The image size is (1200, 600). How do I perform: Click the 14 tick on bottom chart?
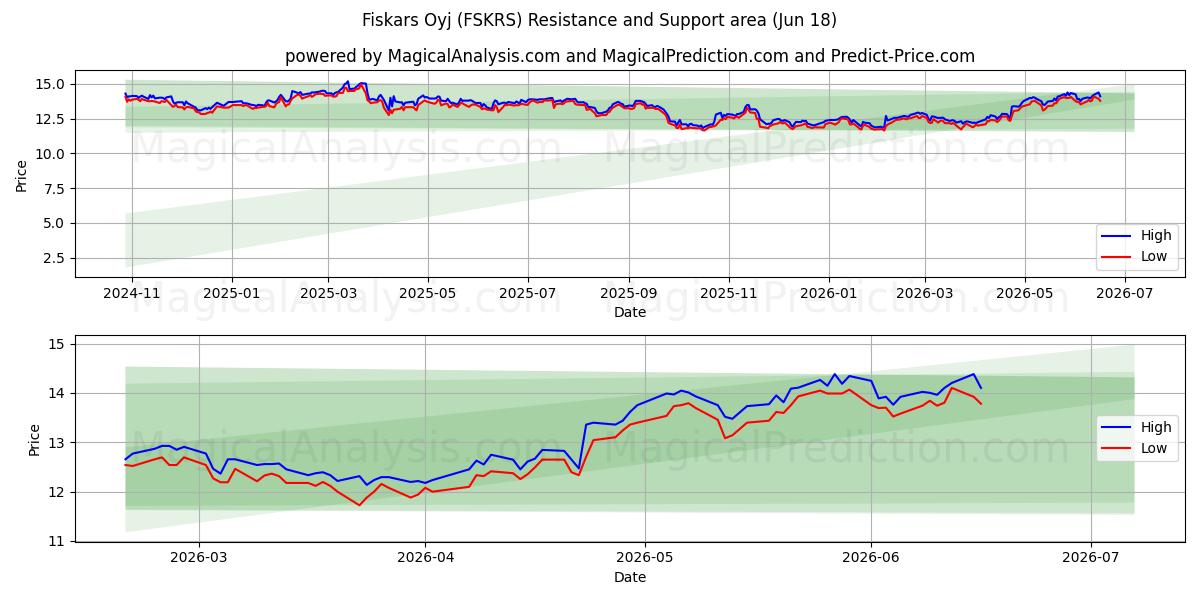click(x=55, y=394)
